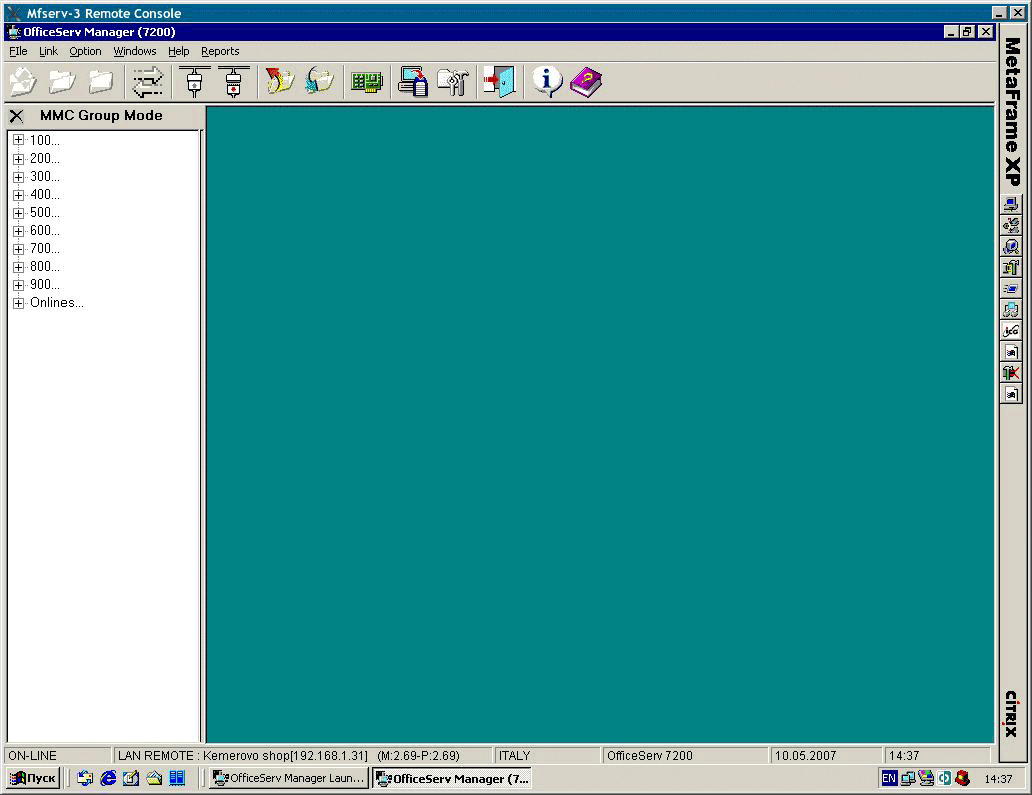The image size is (1032, 795).
Task: Select the '100...' tree label
Action: [44, 140]
